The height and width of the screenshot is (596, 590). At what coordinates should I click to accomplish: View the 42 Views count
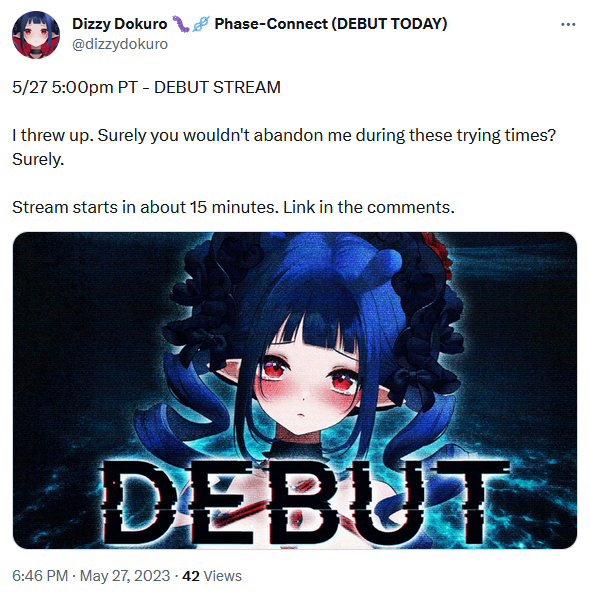[x=212, y=576]
